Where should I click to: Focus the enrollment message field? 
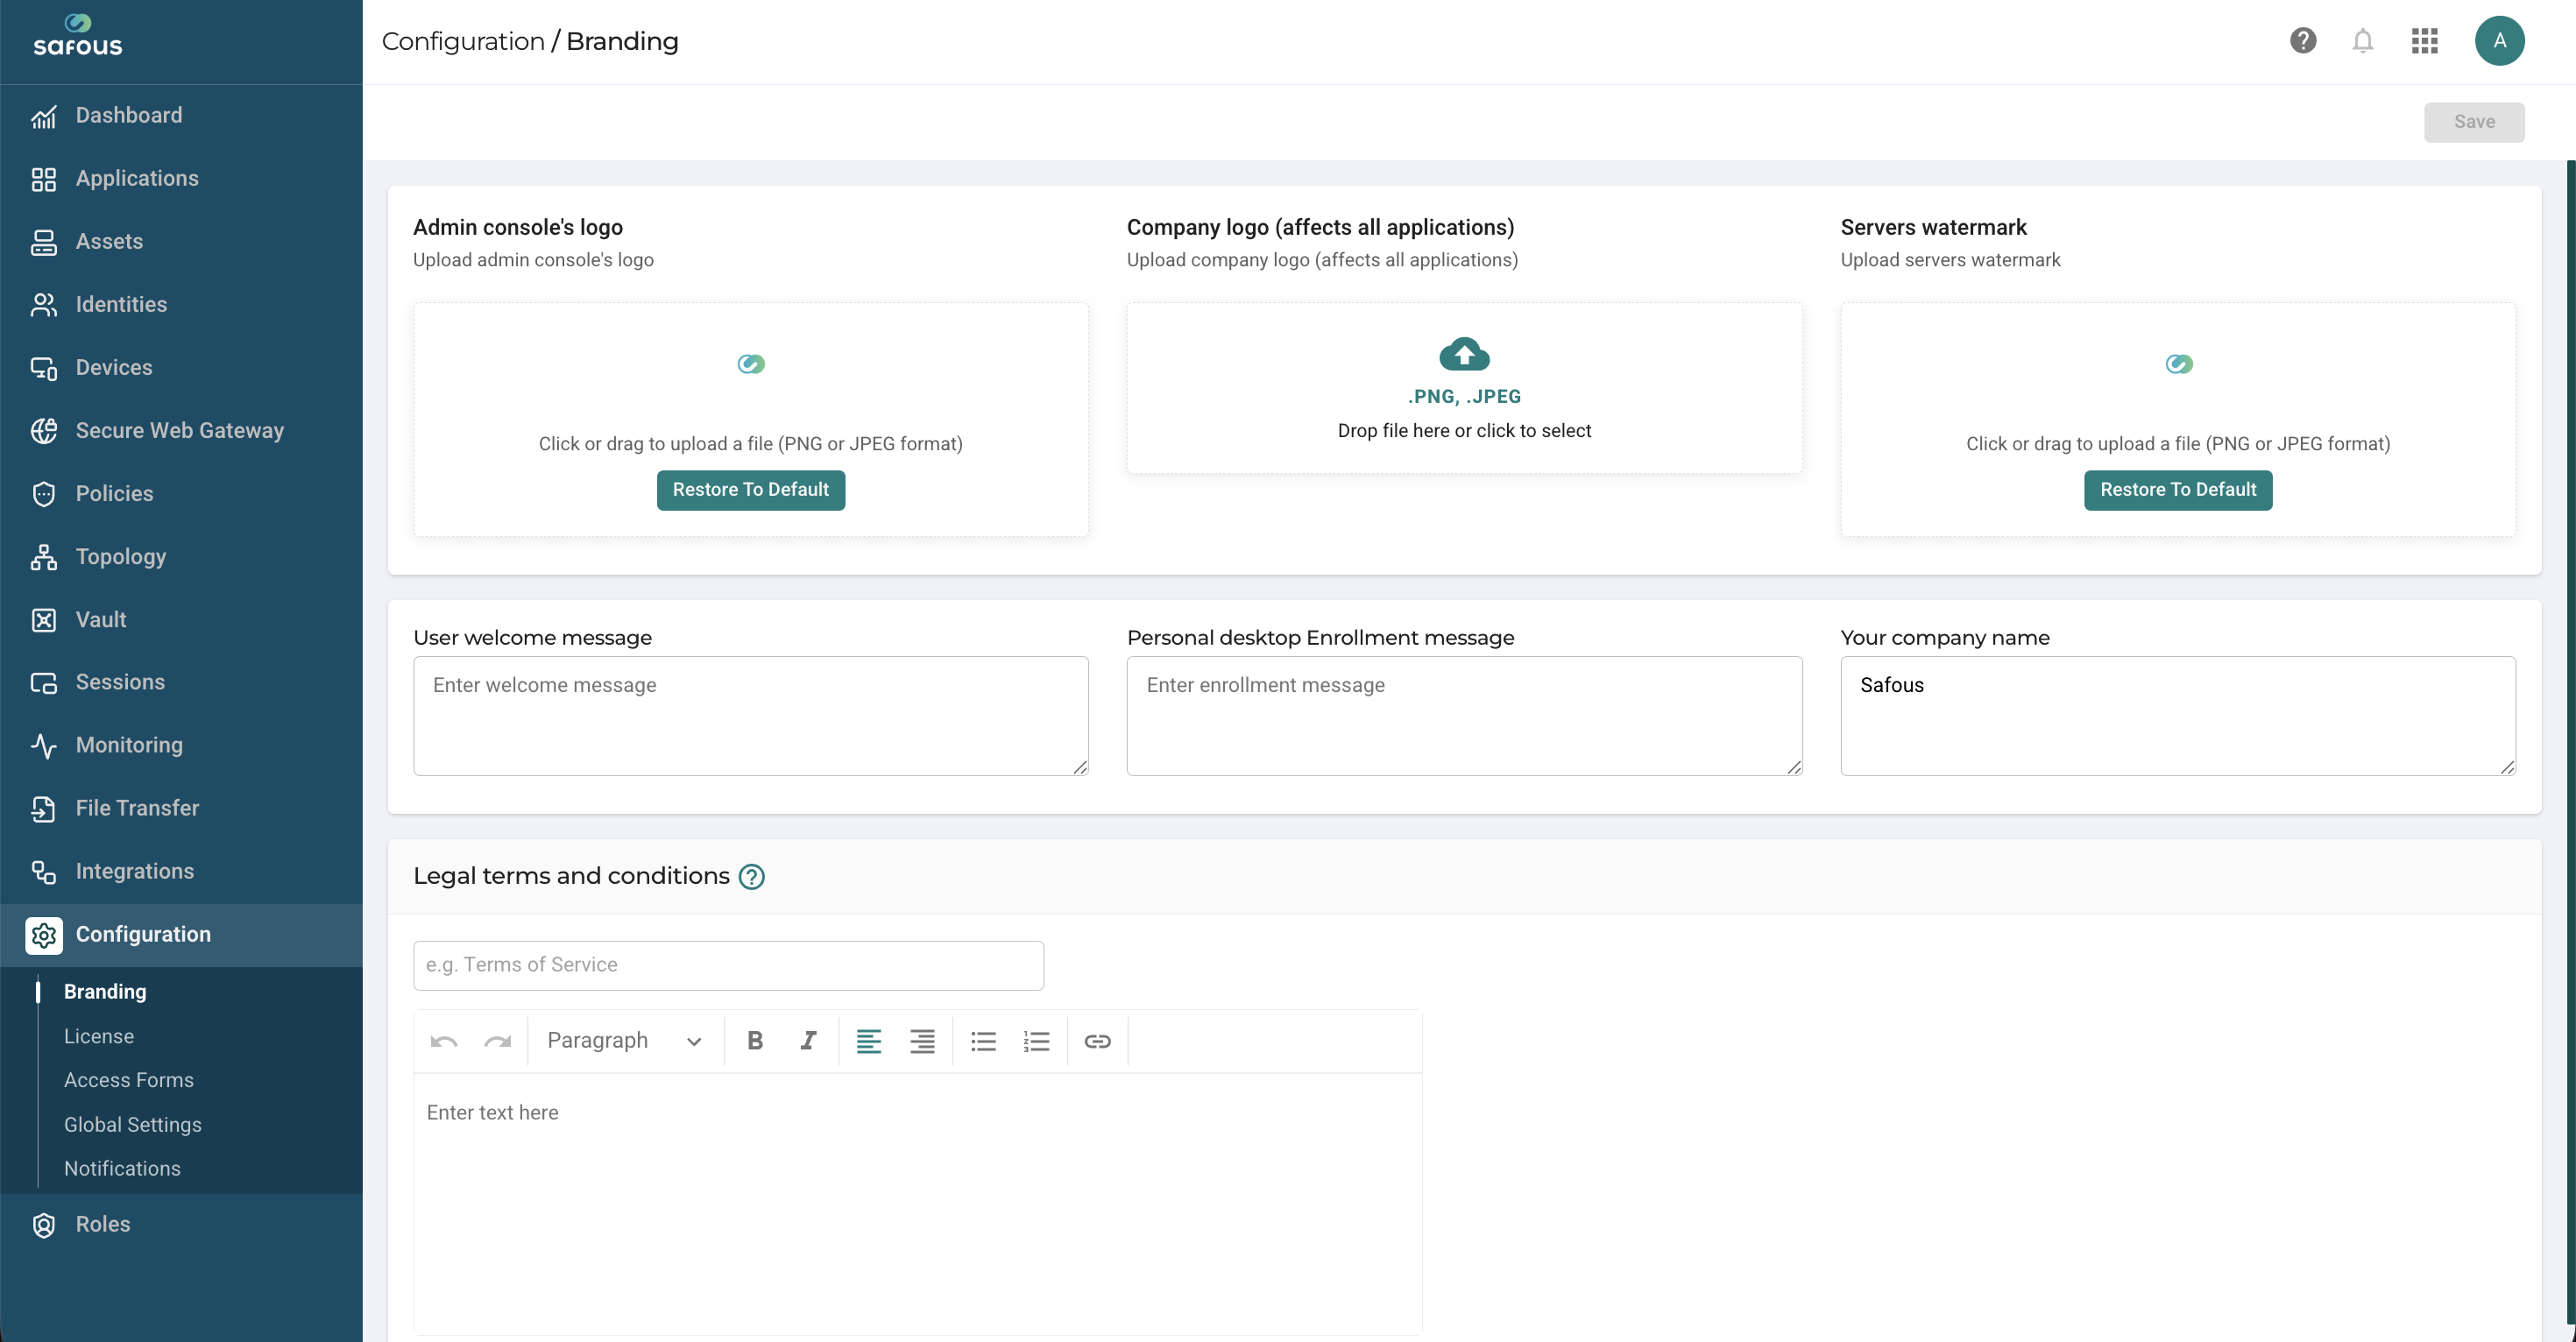(x=1464, y=716)
